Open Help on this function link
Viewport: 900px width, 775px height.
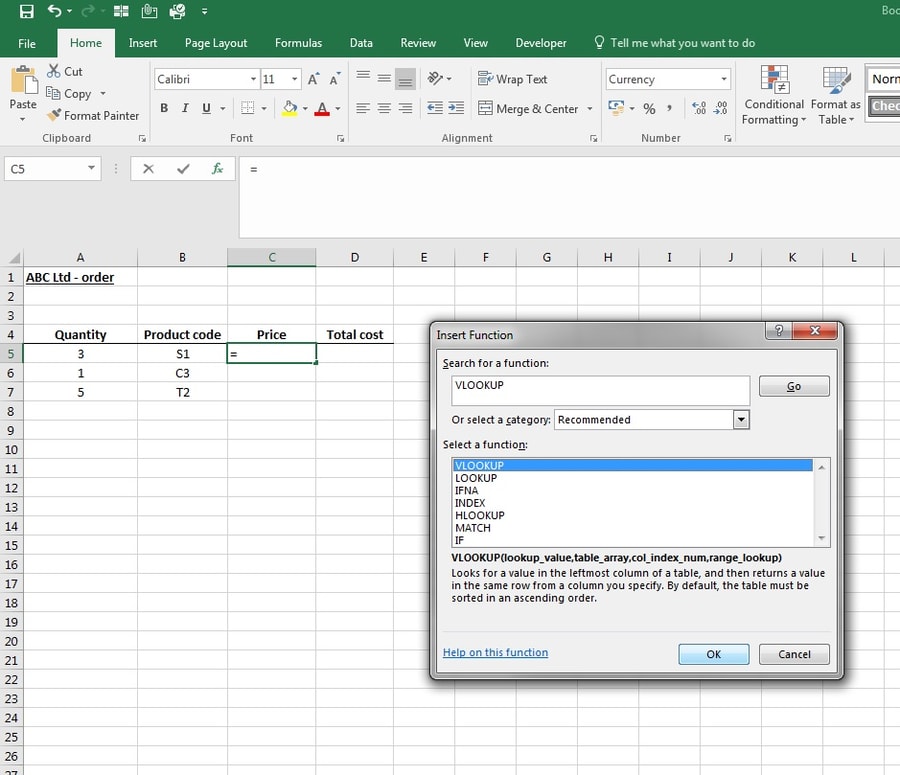(495, 653)
